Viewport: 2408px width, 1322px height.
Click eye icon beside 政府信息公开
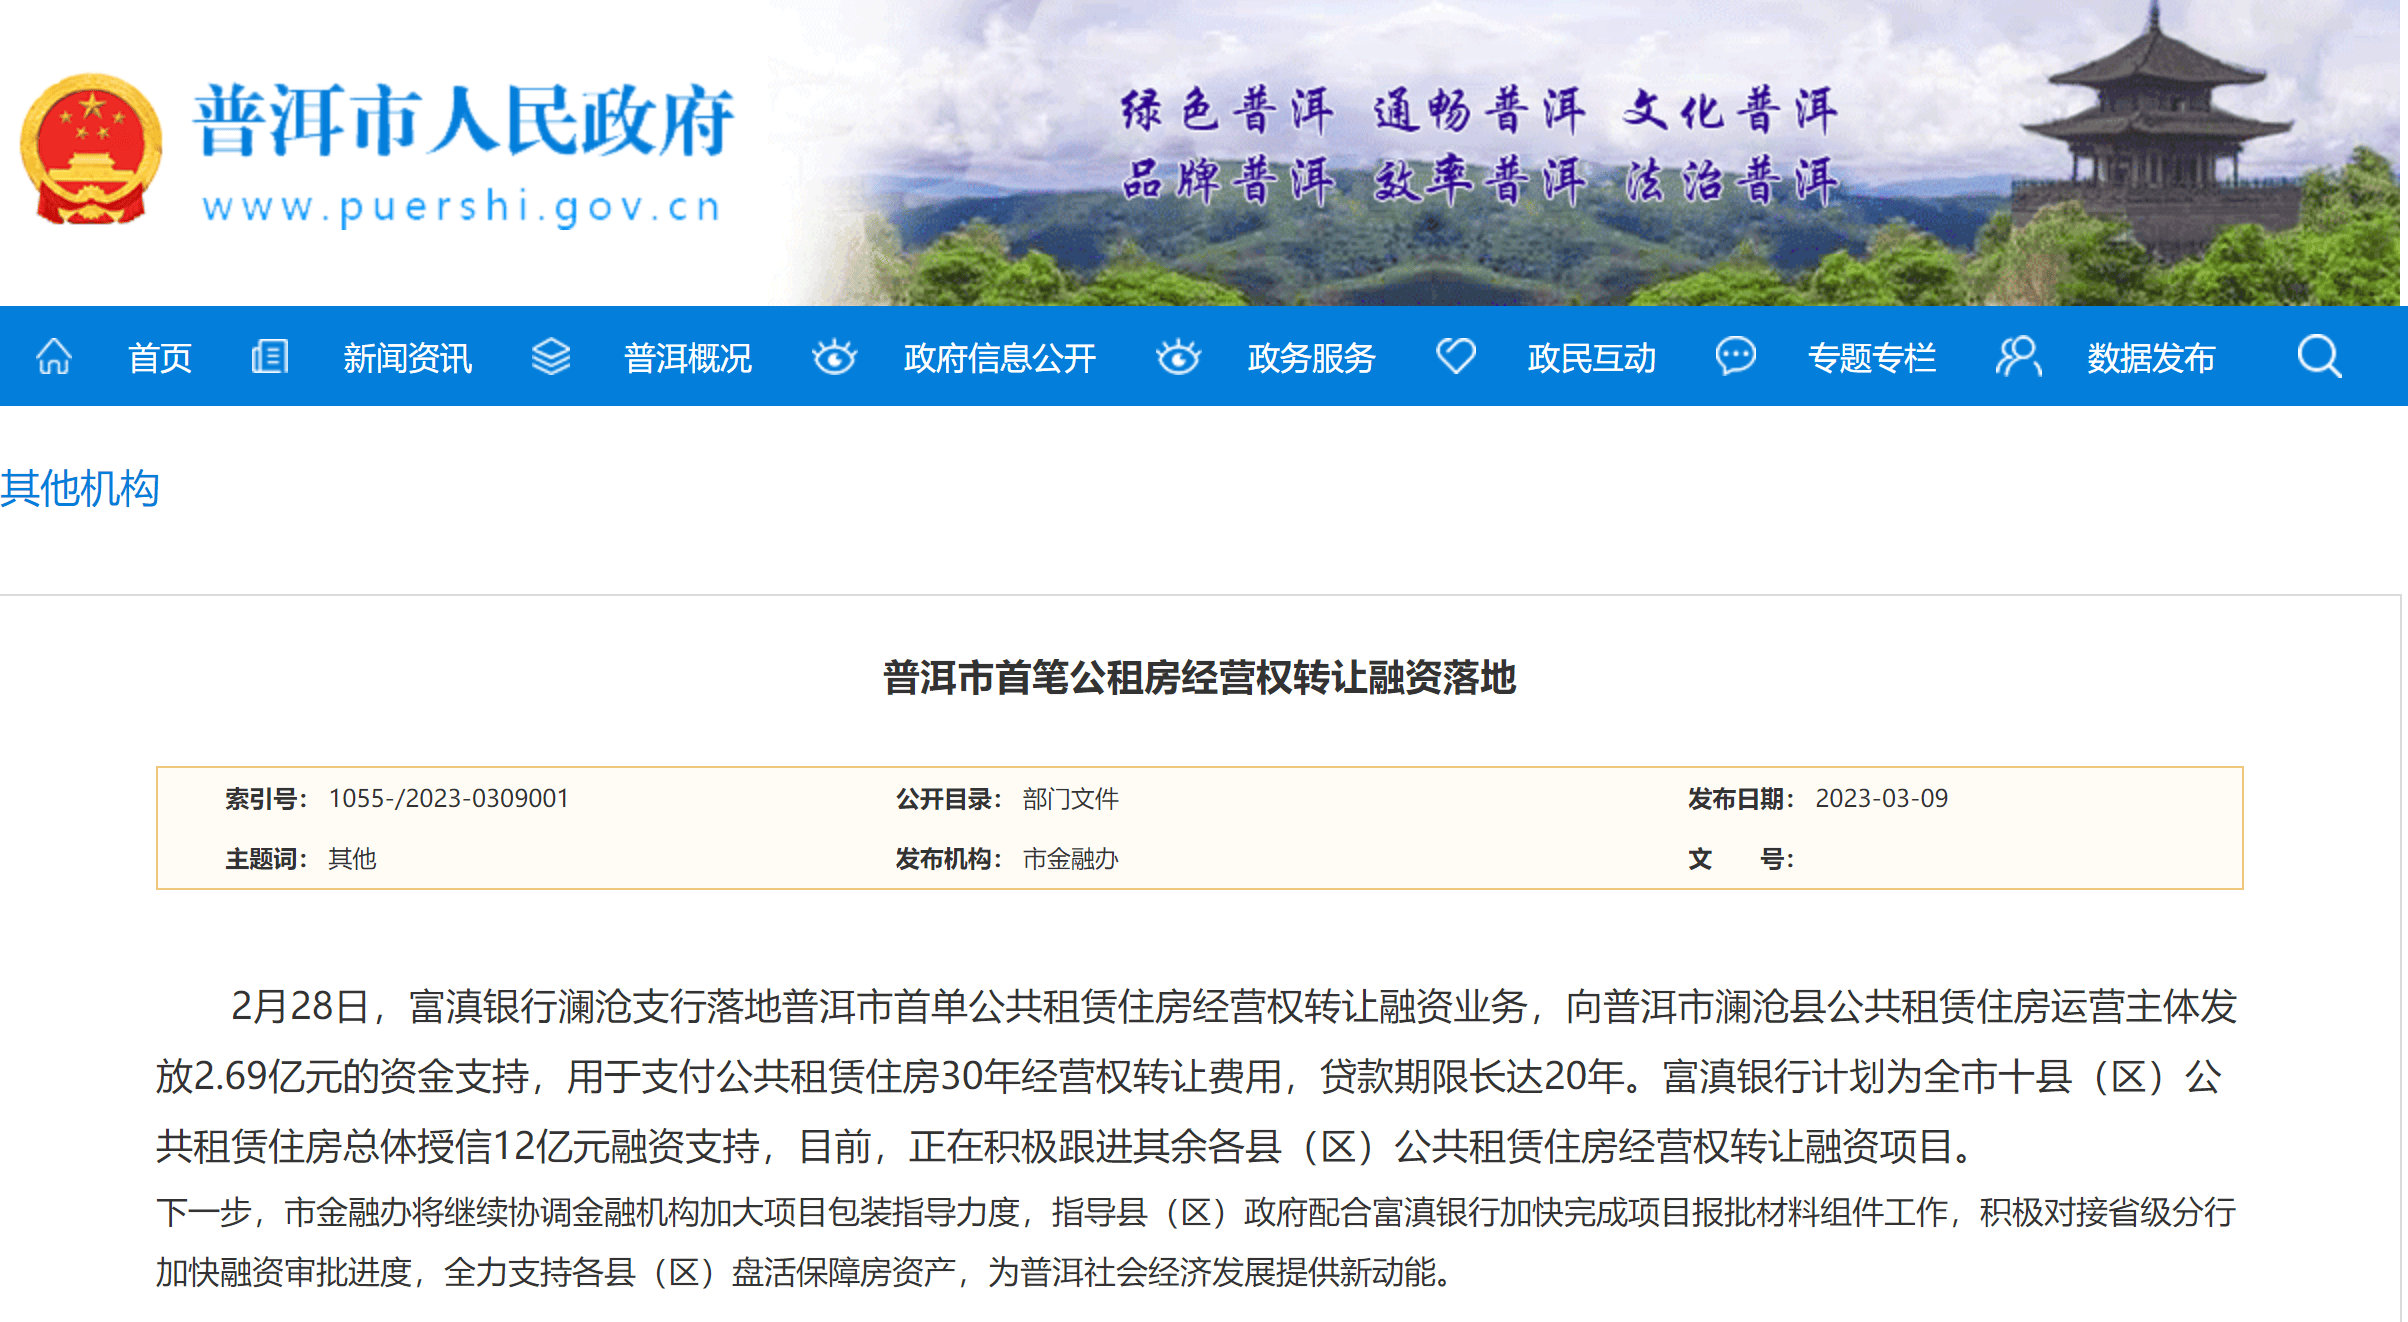[x=834, y=356]
